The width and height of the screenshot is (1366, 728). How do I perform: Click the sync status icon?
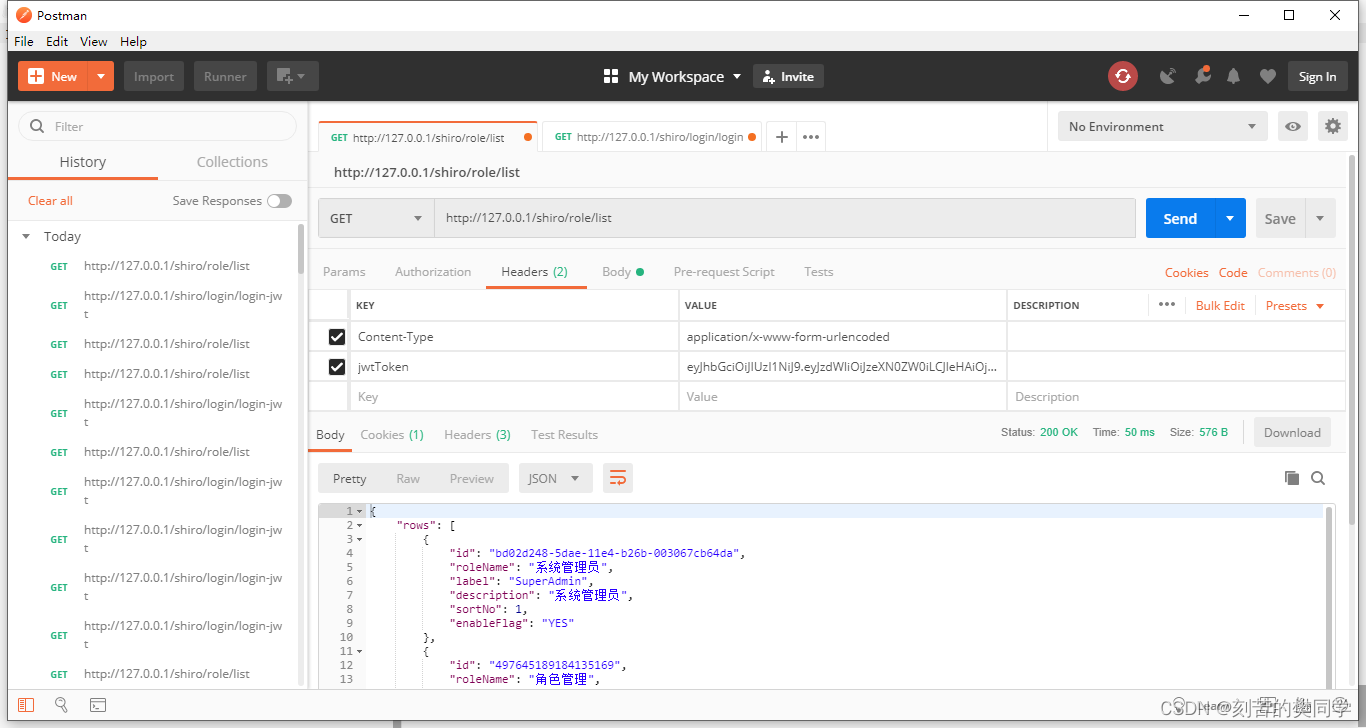point(1123,76)
